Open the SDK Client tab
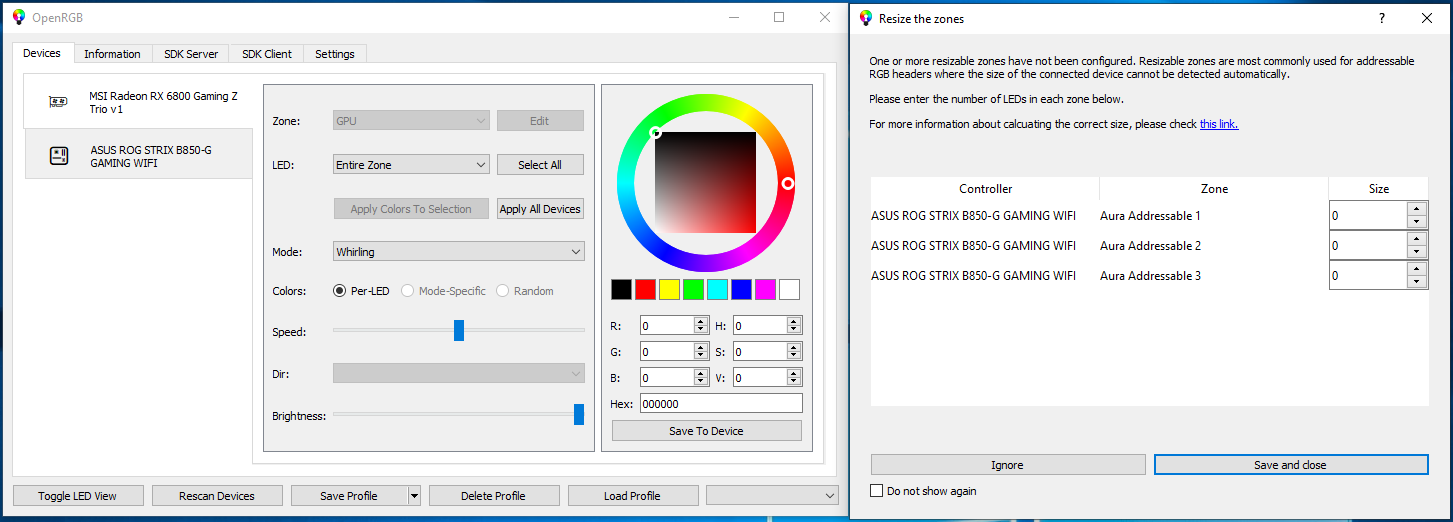The width and height of the screenshot is (1453, 522). 267,54
